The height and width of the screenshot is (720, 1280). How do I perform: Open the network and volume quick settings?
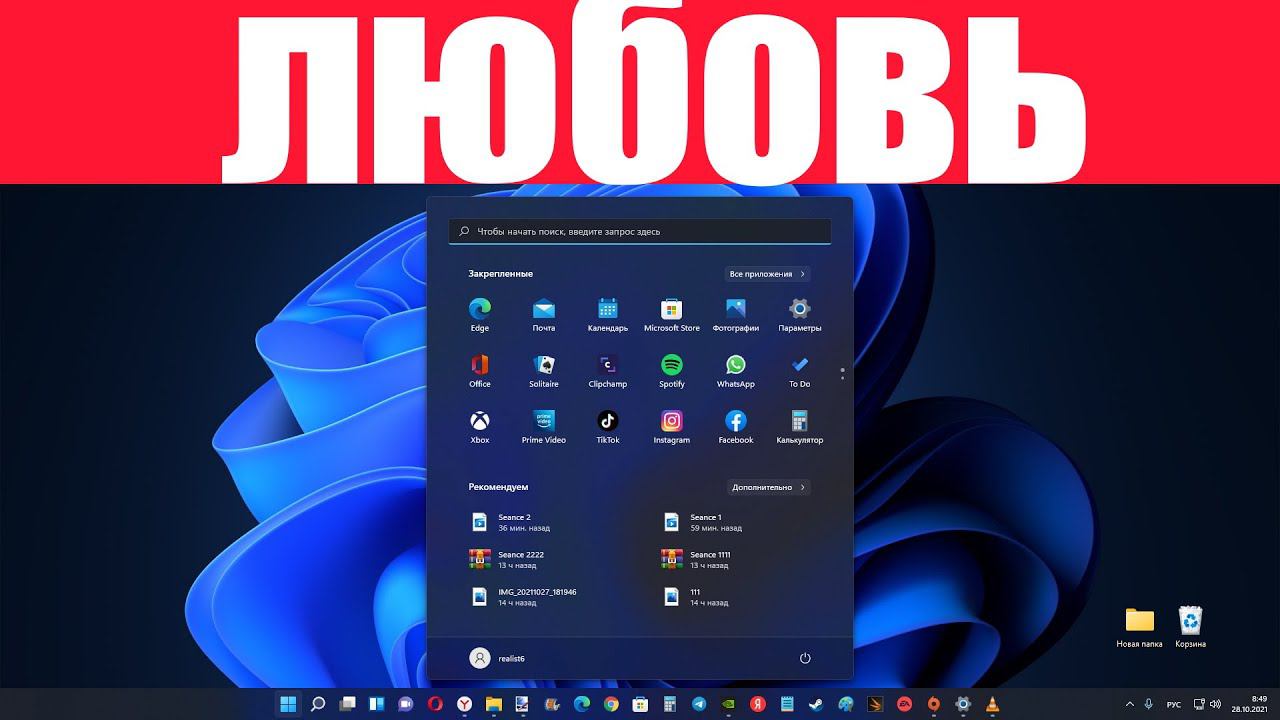pyautogui.click(x=1208, y=704)
